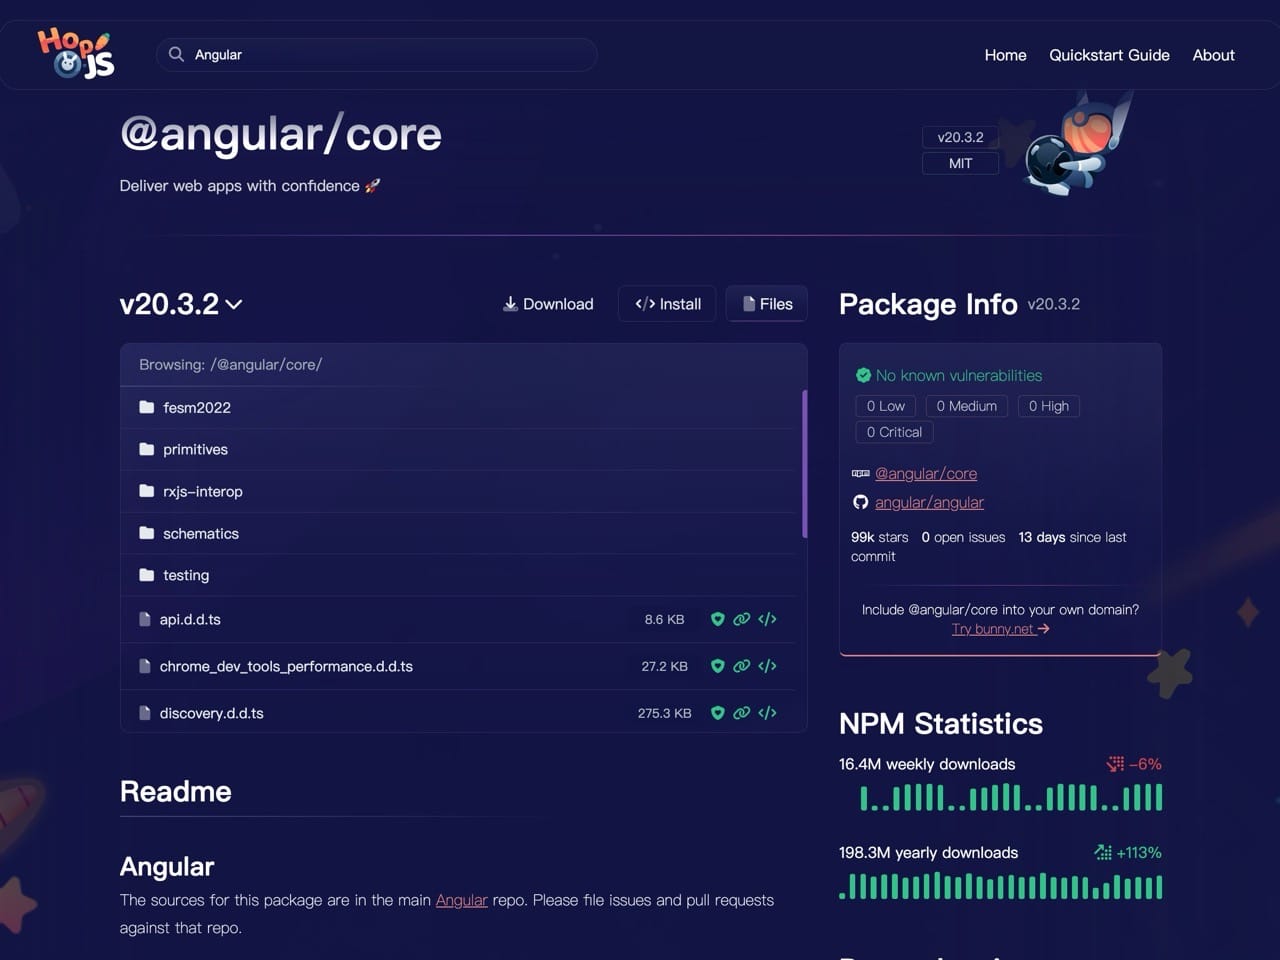Image resolution: width=1280 pixels, height=960 pixels.
Task: Click the code icon for chrome_dev_tools_performance.d.d.ts
Action: [x=767, y=666]
